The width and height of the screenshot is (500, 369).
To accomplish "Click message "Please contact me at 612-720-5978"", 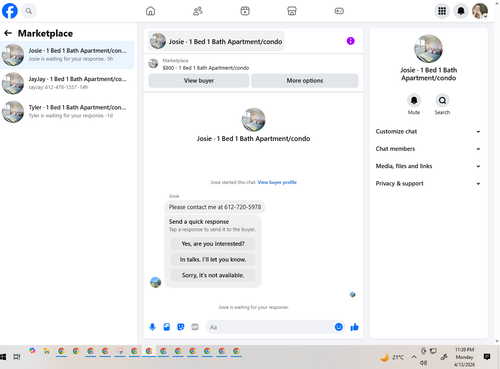I will [215, 207].
